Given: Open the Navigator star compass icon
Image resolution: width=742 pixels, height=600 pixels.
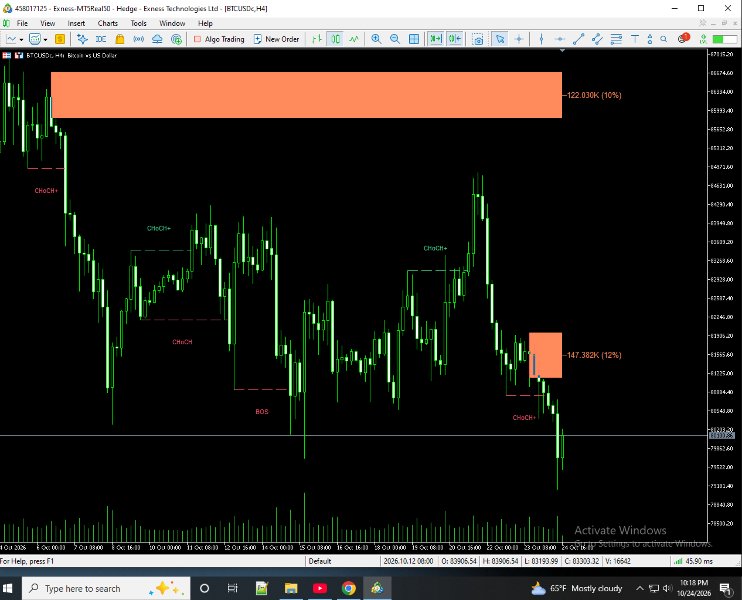Looking at the screenshot, I should coord(82,39).
